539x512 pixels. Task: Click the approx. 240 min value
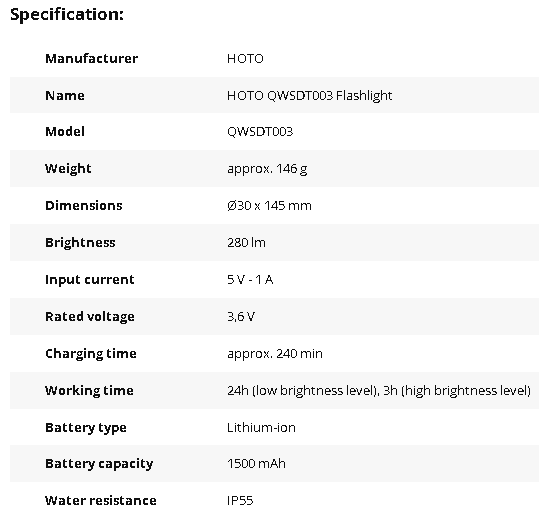point(275,354)
